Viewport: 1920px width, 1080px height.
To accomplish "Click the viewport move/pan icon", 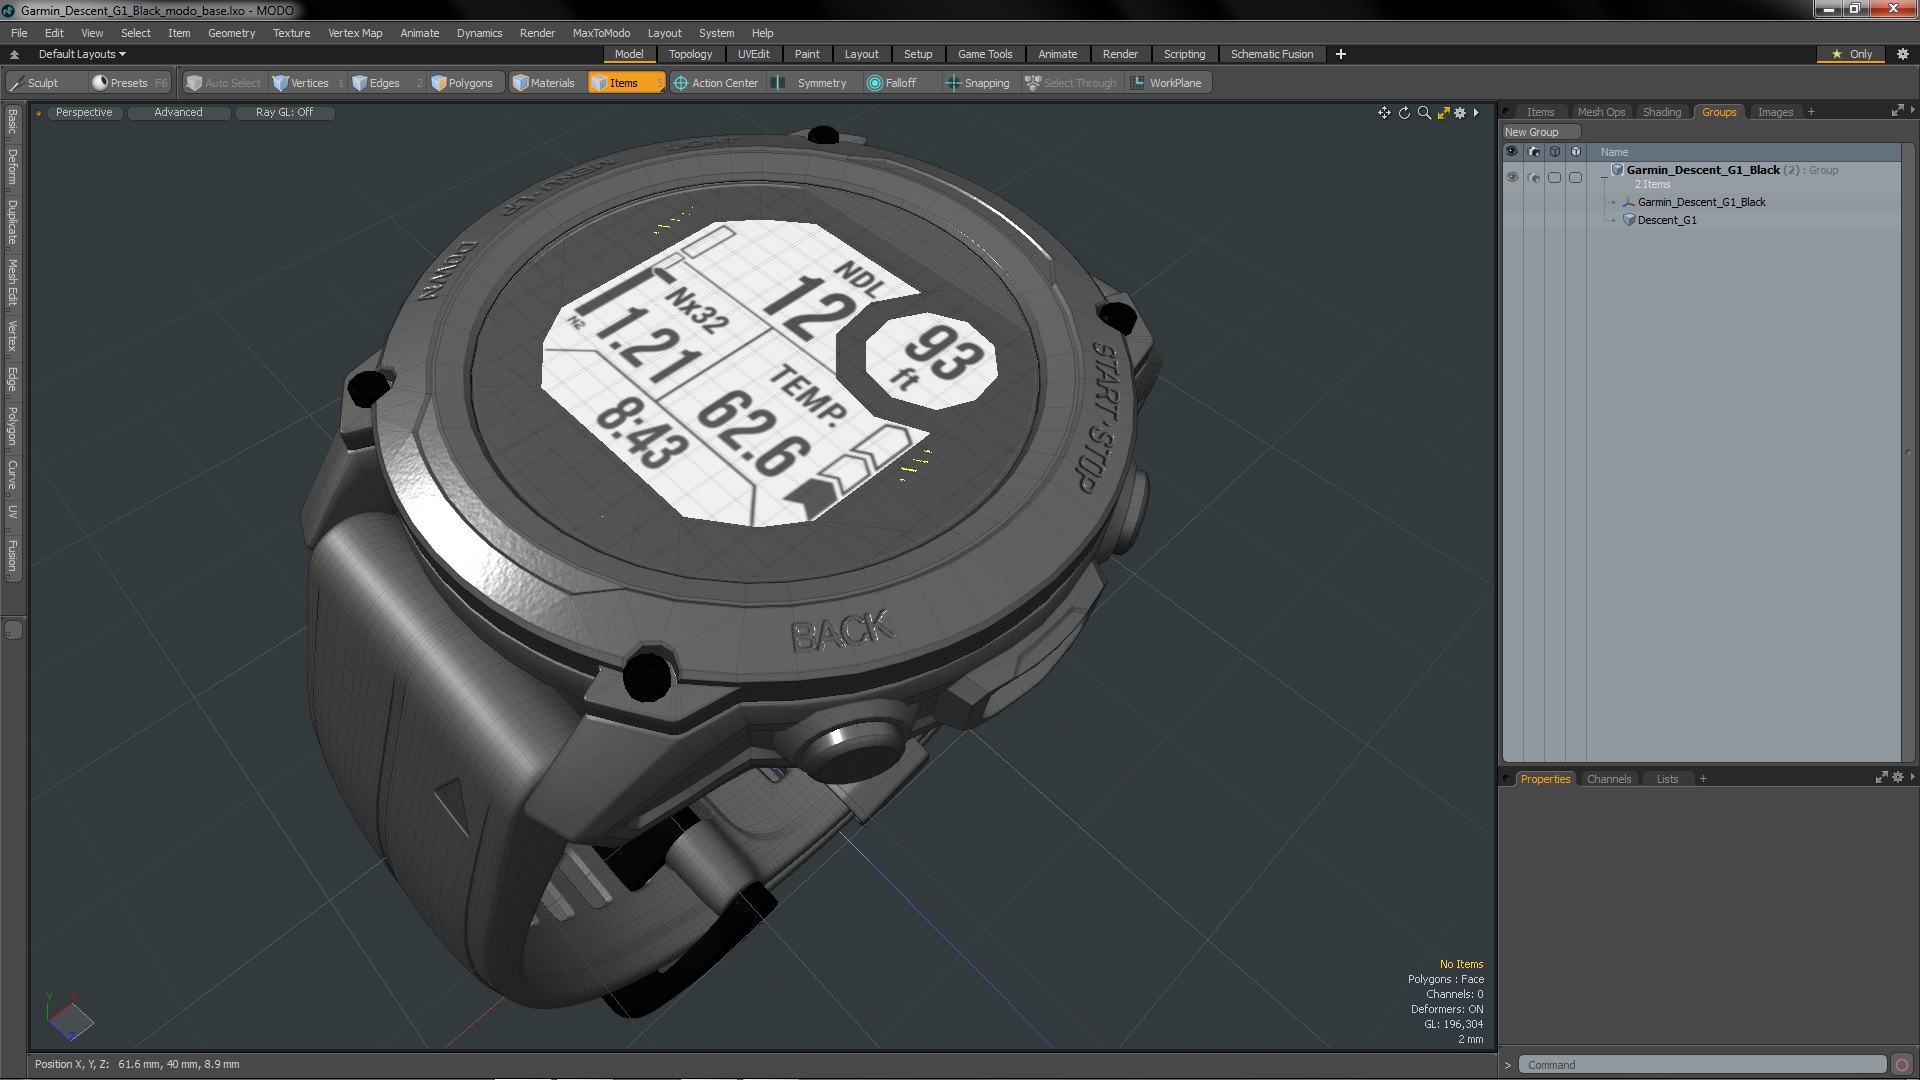I will [x=1384, y=113].
